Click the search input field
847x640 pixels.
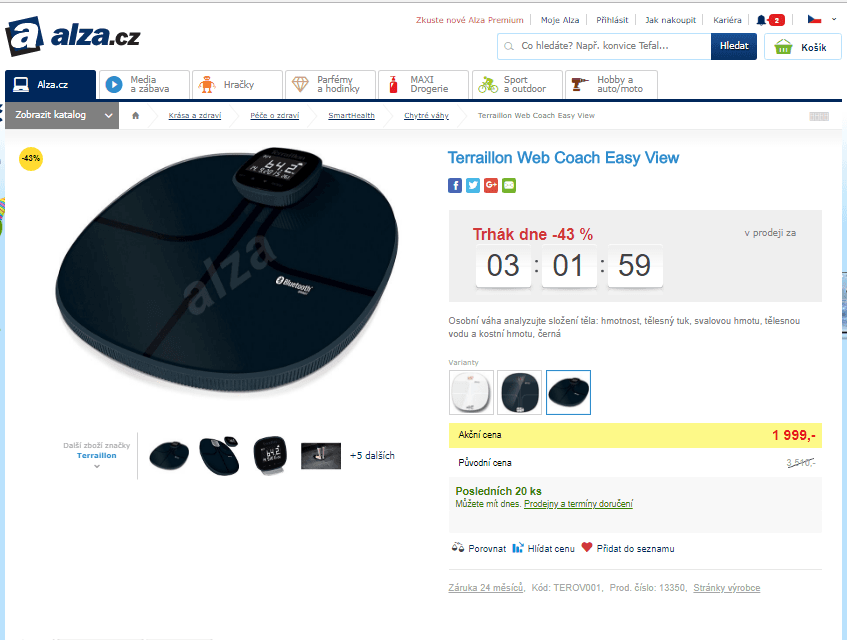[604, 46]
